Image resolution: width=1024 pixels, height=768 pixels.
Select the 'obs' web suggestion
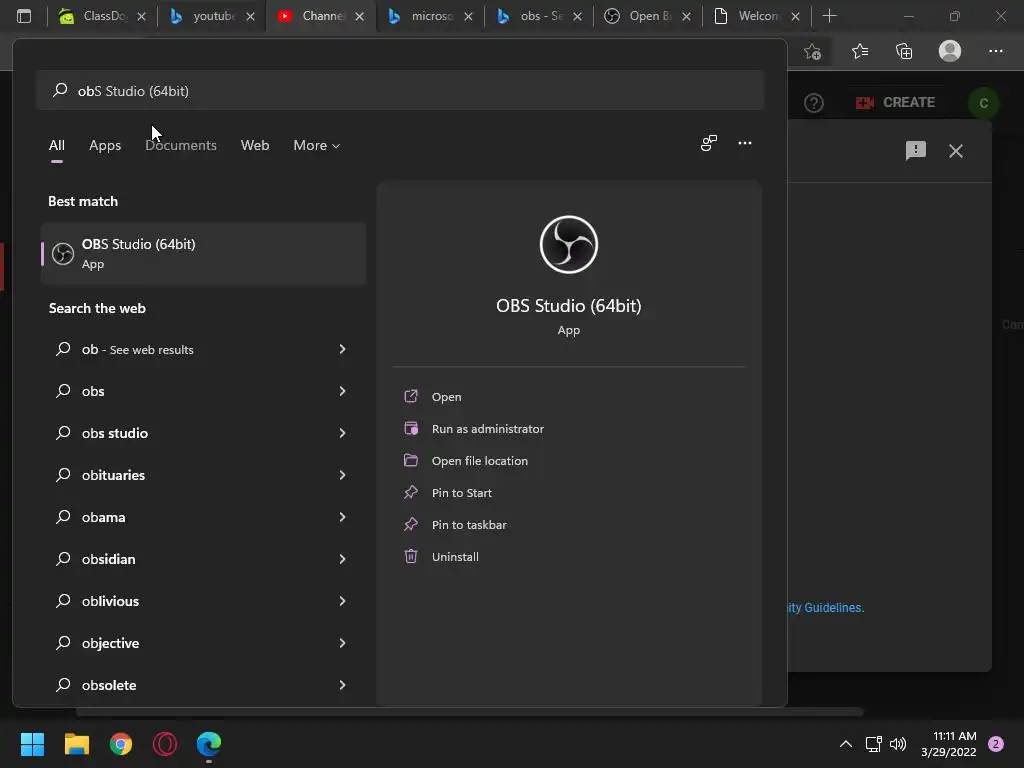pos(203,391)
